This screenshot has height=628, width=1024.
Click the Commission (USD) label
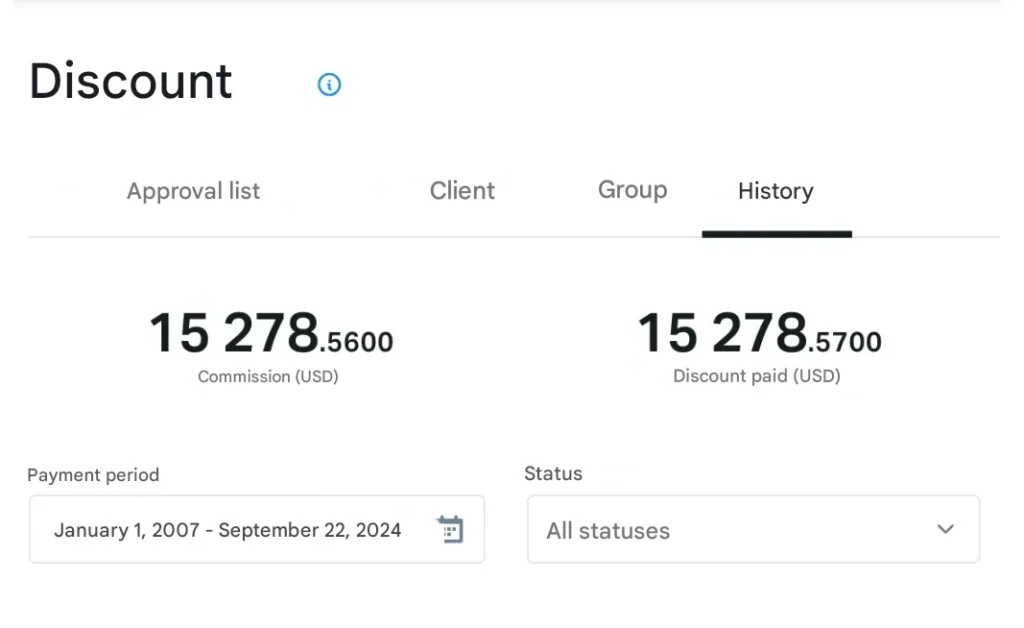click(268, 377)
